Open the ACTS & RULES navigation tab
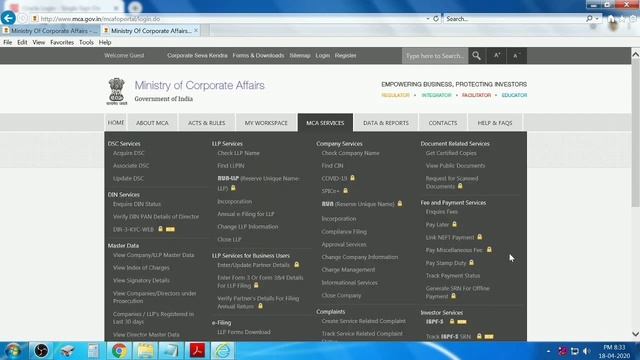640x360 pixels. (x=207, y=123)
